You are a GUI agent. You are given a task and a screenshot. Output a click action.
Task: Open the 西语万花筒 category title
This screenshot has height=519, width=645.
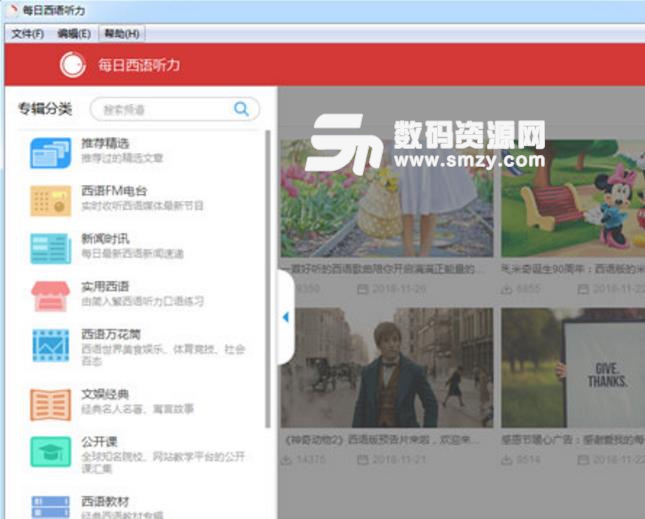(111, 334)
